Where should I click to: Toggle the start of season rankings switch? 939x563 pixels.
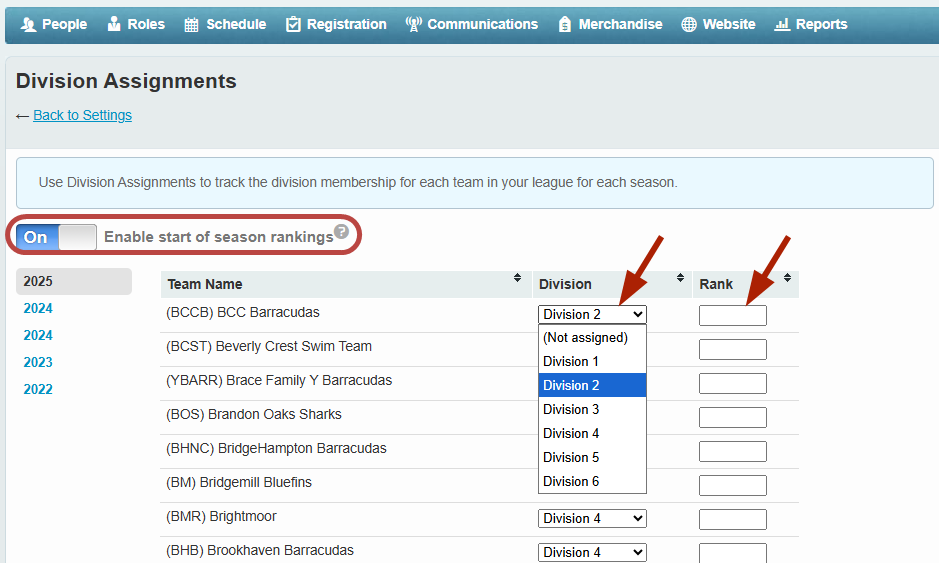coord(57,237)
